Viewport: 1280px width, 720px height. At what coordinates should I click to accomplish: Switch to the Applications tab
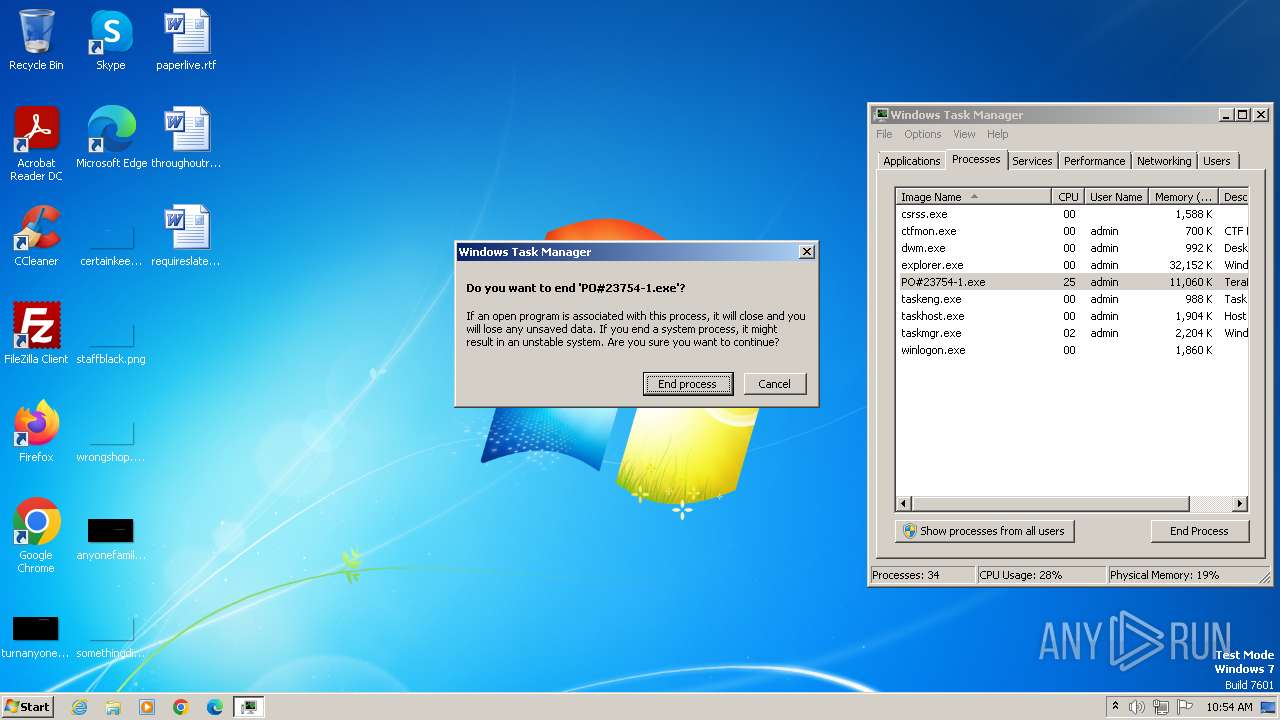click(911, 161)
